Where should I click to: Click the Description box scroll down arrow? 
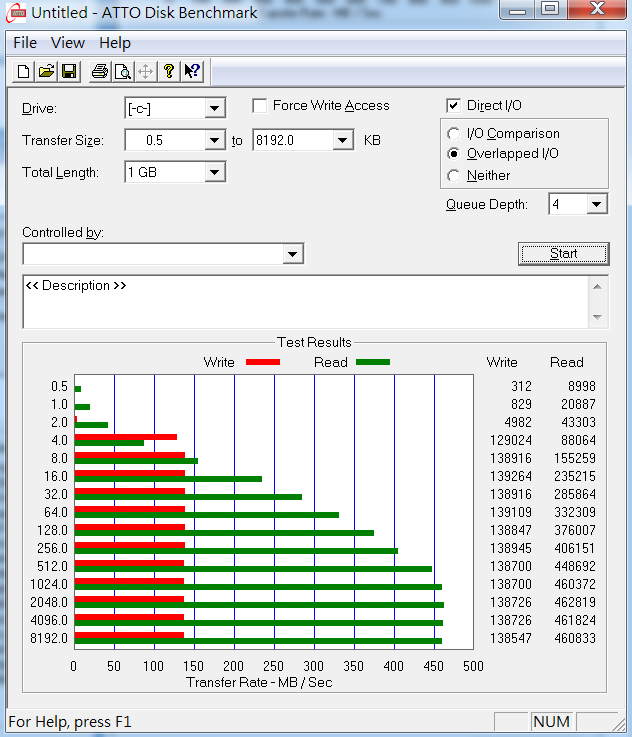coord(598,317)
